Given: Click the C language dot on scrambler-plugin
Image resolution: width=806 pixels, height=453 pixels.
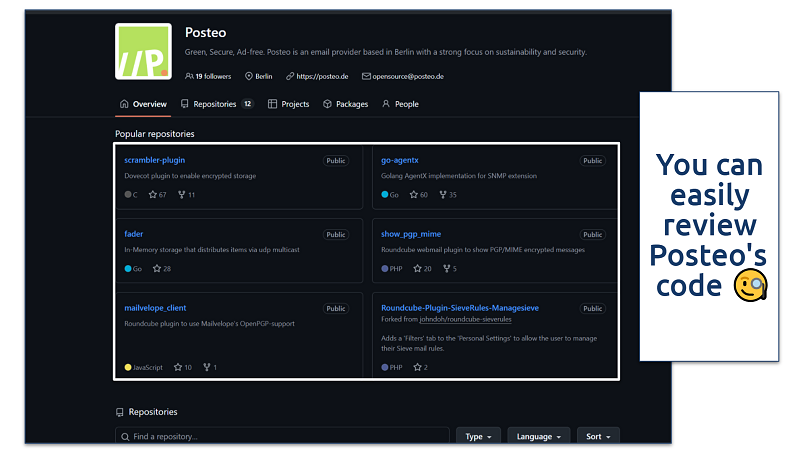Looking at the screenshot, I should (128, 195).
